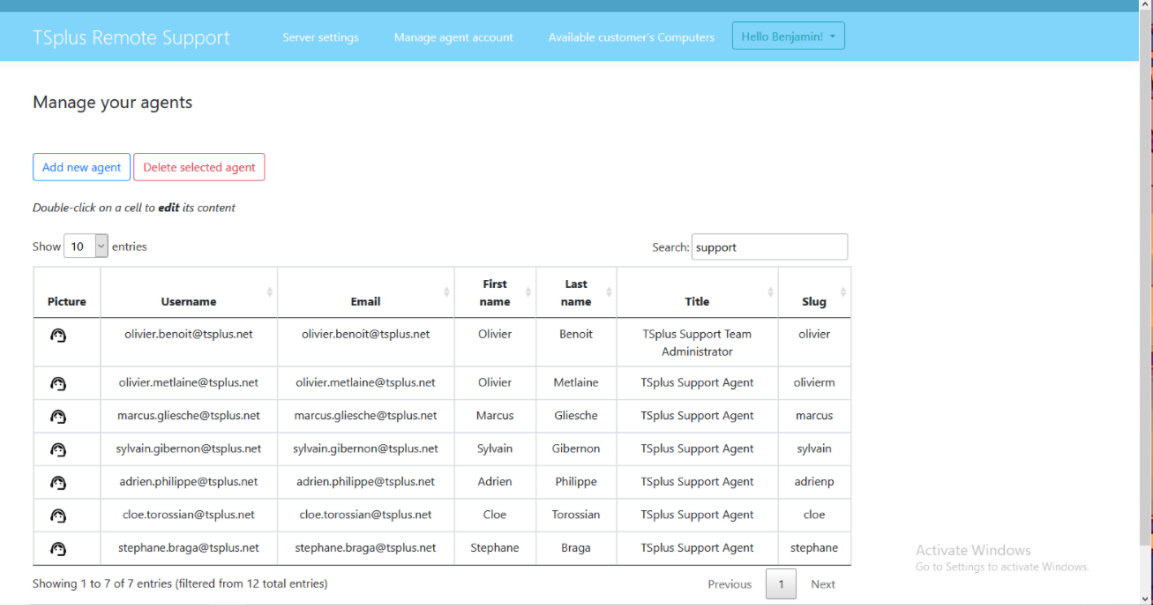This screenshot has height=605, width=1153.
Task: Click Adrien Philippe's profile picture icon
Action: pos(58,483)
